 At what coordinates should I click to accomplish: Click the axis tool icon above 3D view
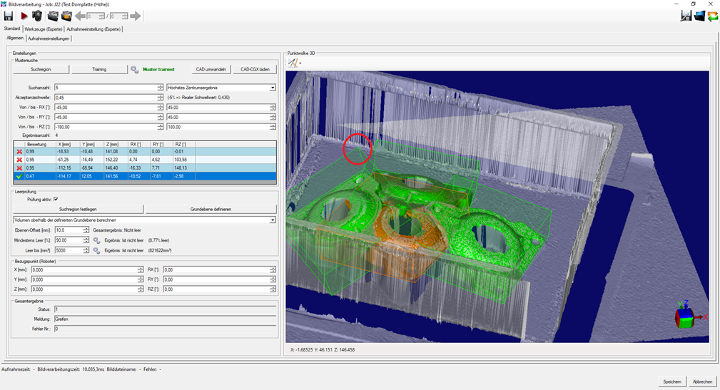pyautogui.click(x=293, y=63)
